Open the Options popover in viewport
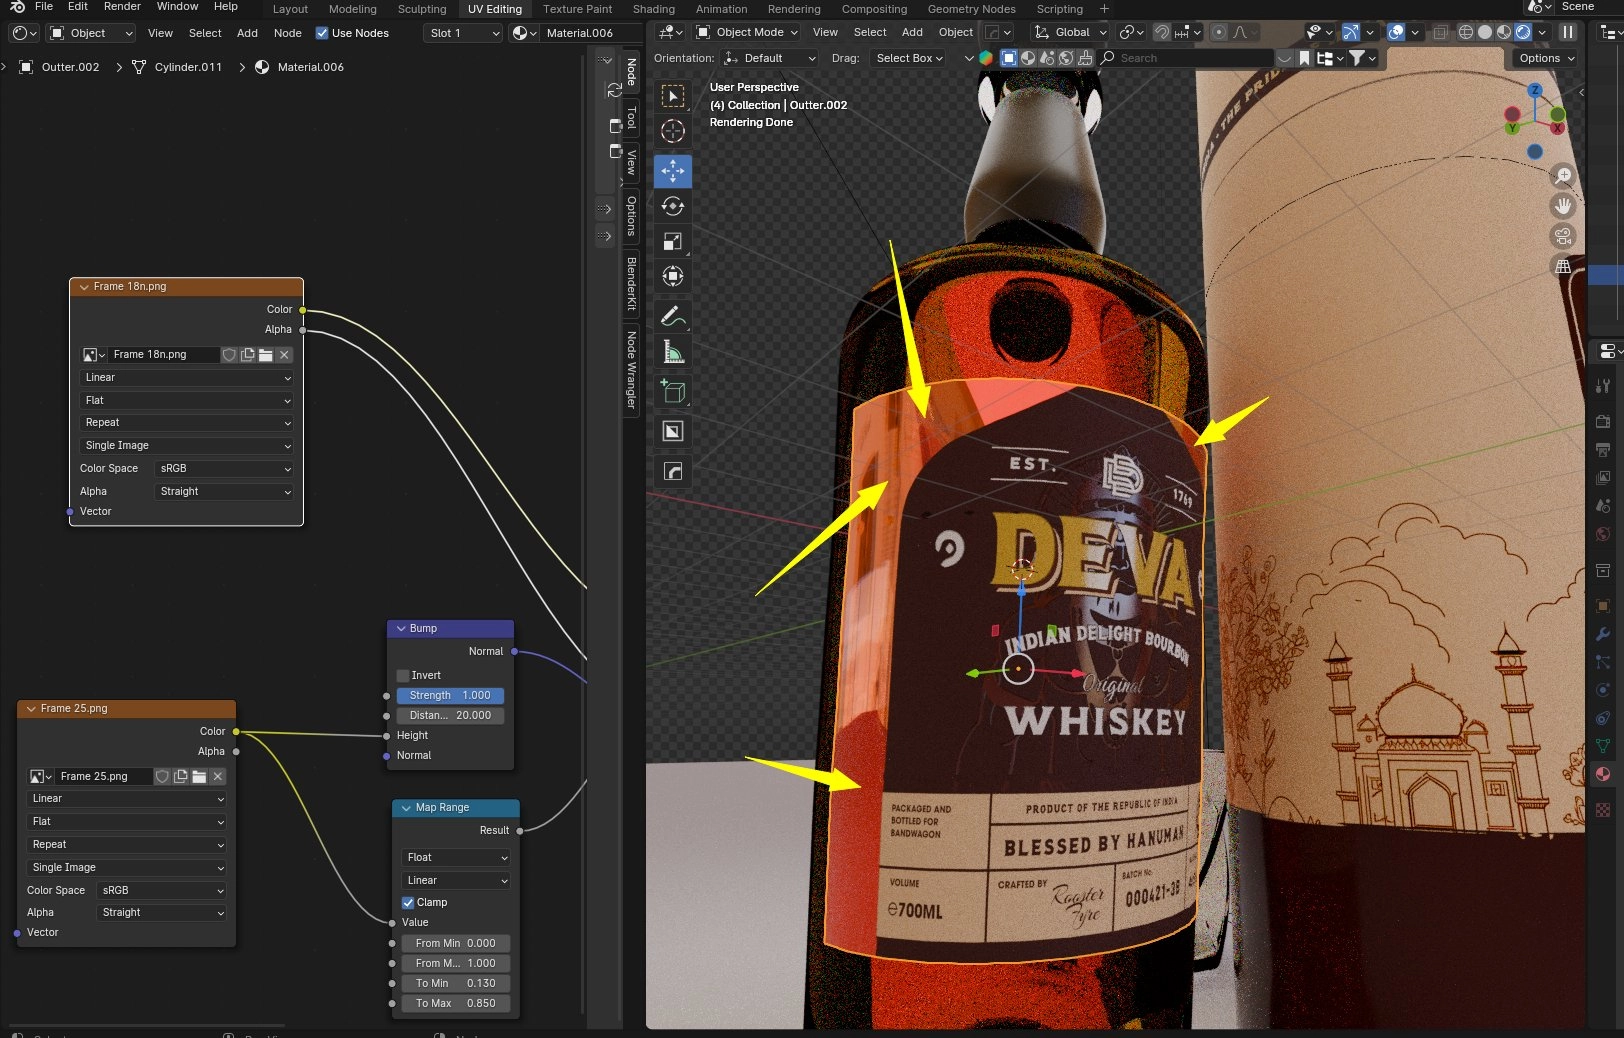The width and height of the screenshot is (1624, 1038). coord(1546,59)
